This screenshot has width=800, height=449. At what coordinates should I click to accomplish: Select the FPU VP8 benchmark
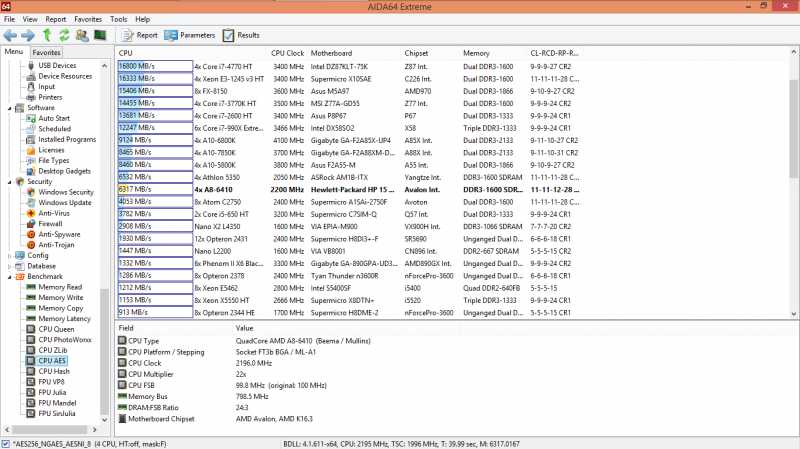pyautogui.click(x=51, y=382)
